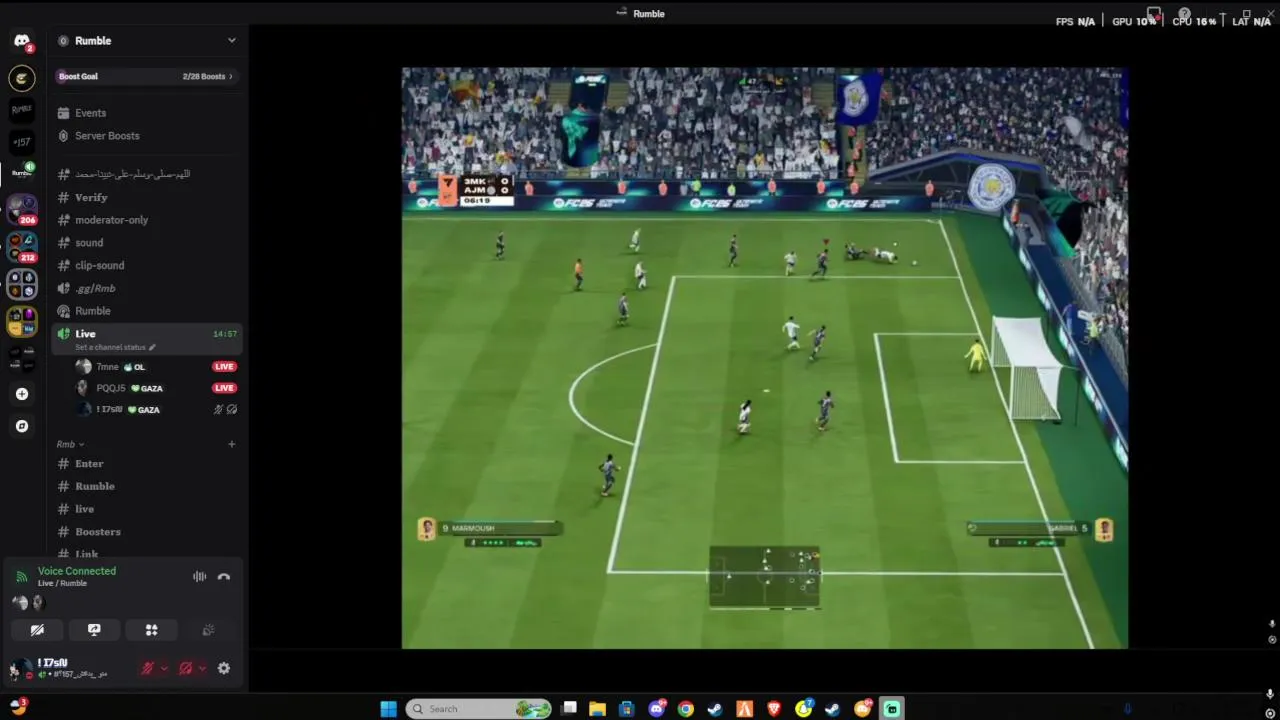The height and width of the screenshot is (720, 1280).
Task: Click the Voice Connected status text
Action: (x=77, y=571)
